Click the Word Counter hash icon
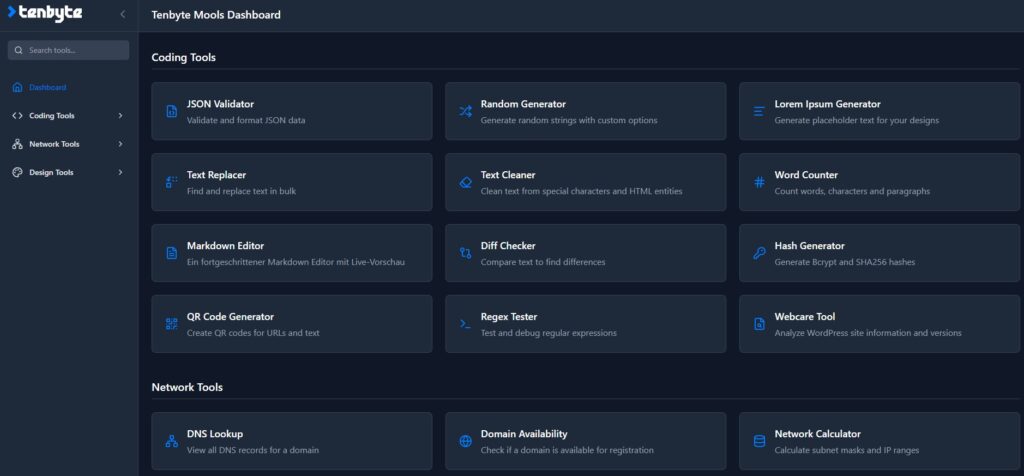This screenshot has width=1024, height=476. click(x=759, y=182)
